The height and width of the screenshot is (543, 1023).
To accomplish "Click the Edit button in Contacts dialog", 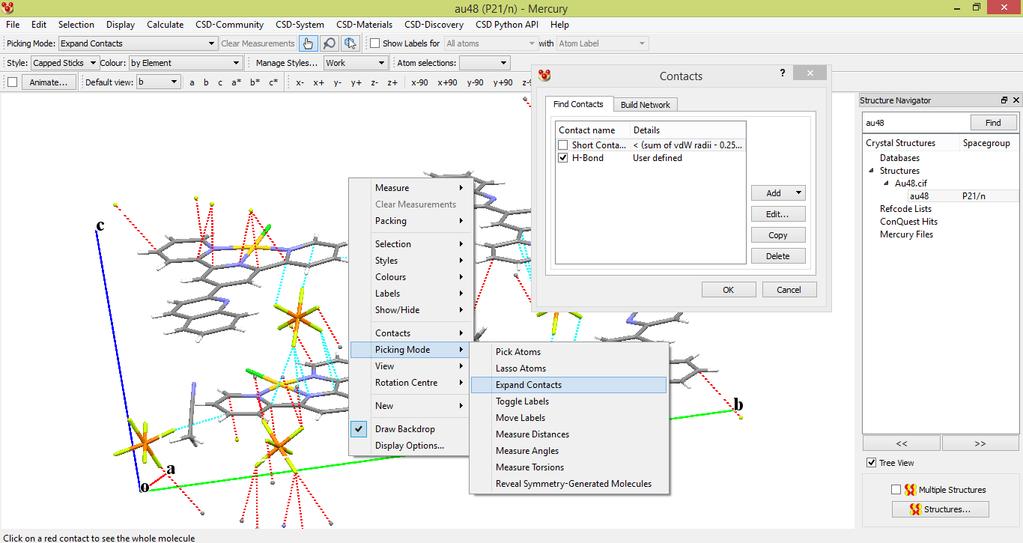I will pyautogui.click(x=778, y=214).
